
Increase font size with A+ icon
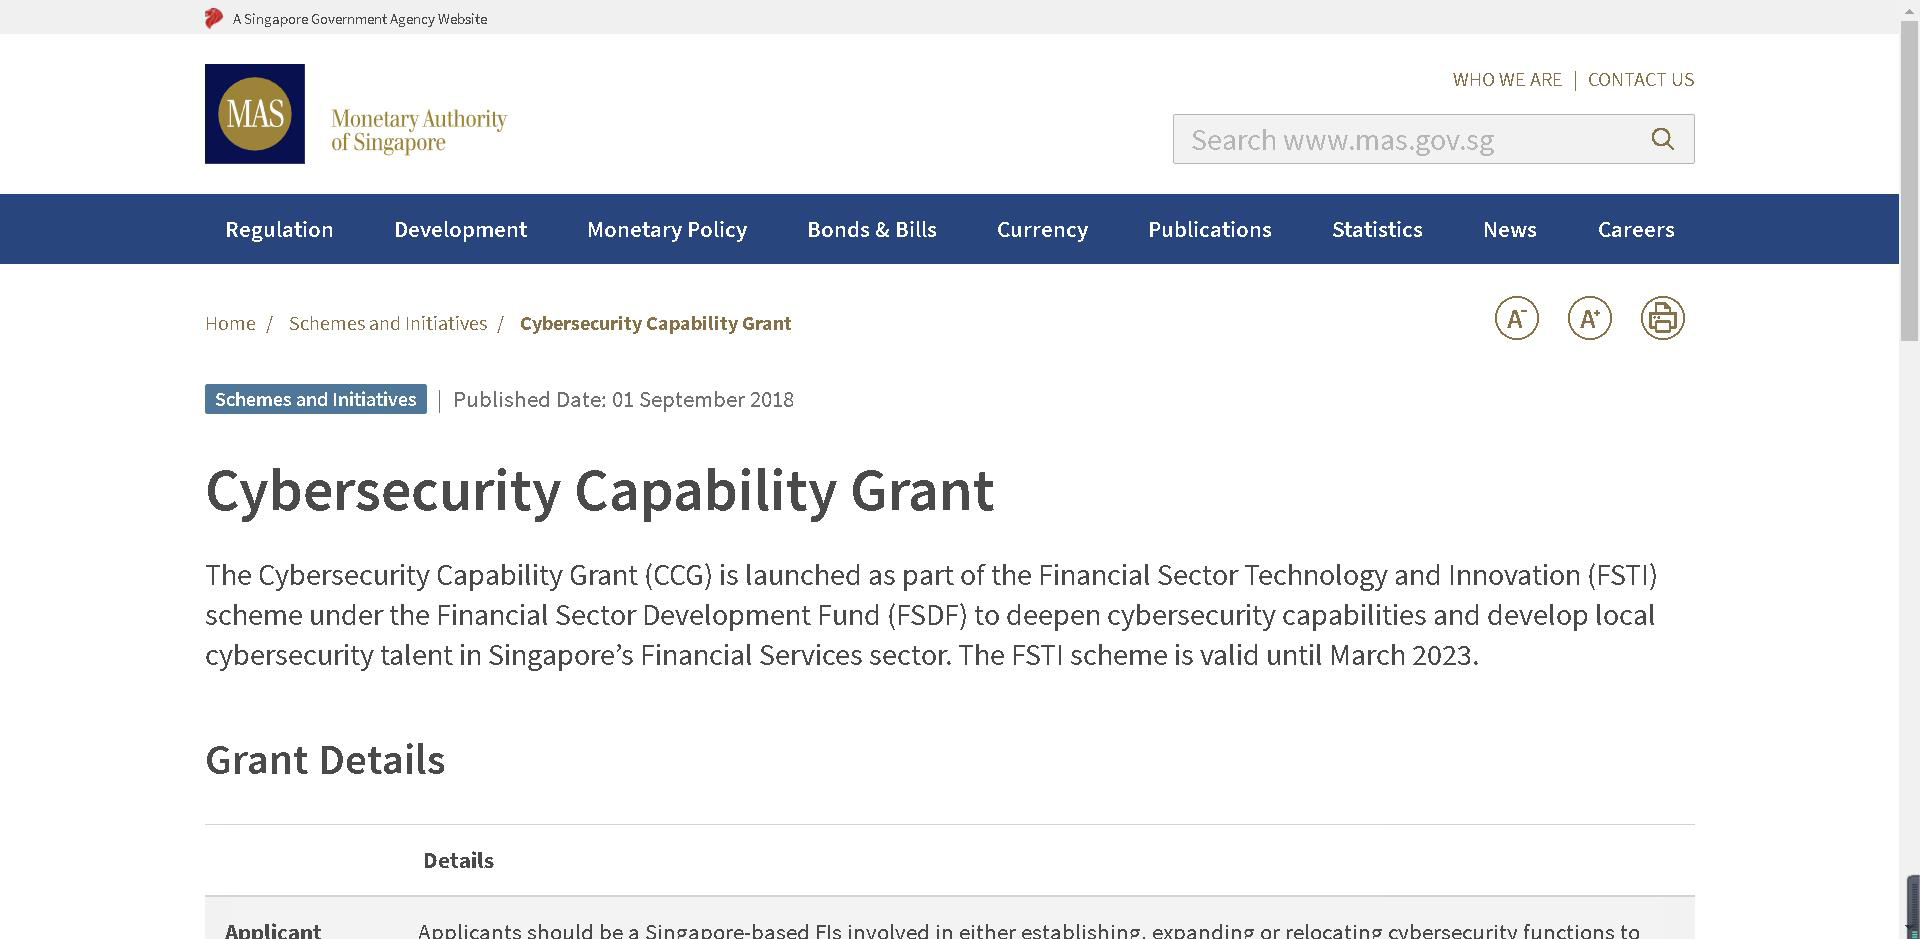pos(1589,318)
